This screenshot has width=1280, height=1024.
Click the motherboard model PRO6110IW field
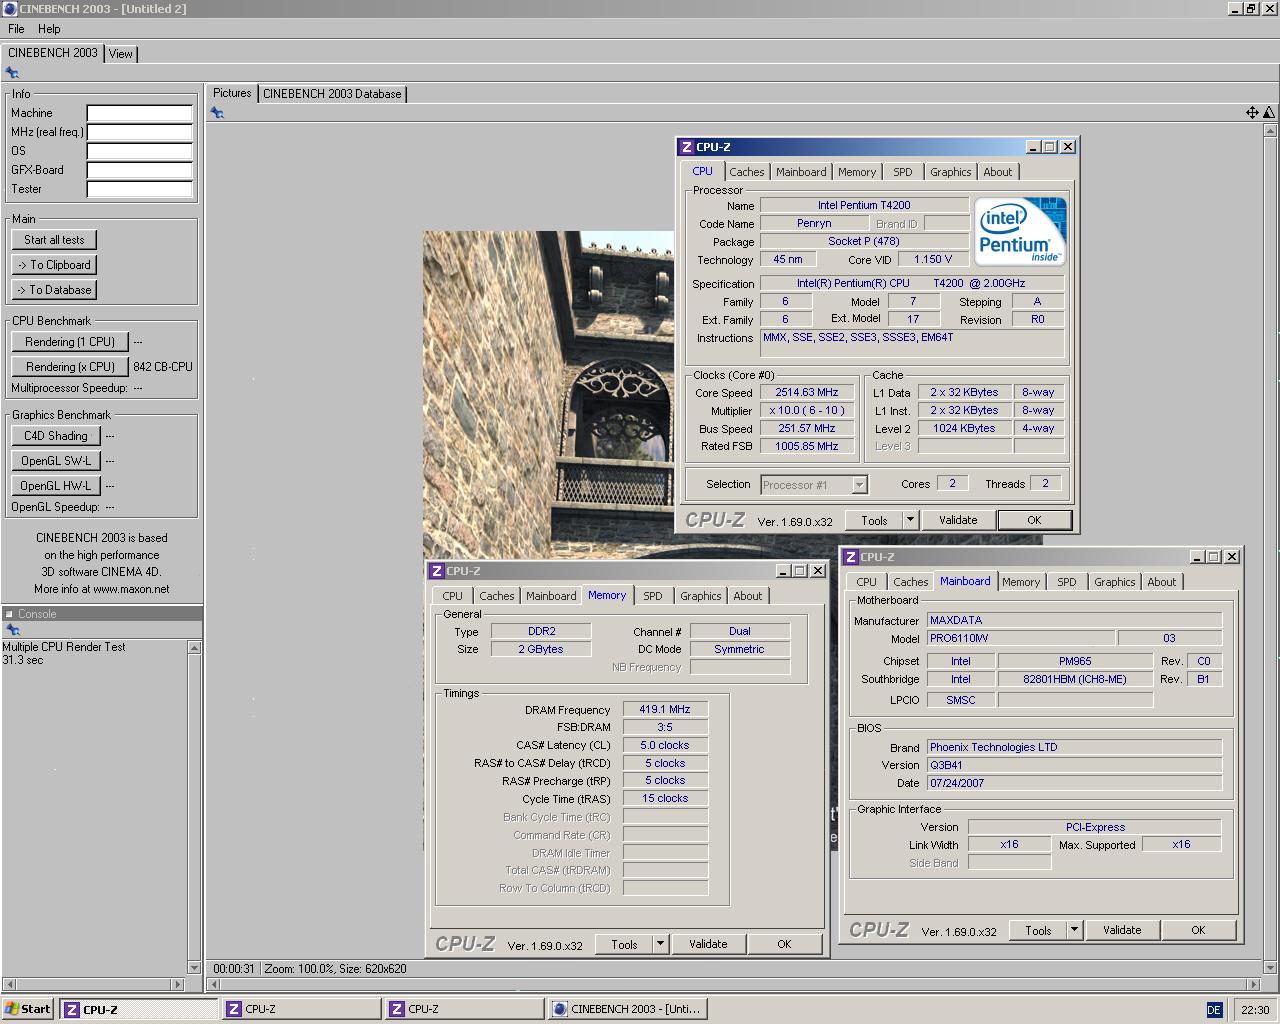point(1020,638)
